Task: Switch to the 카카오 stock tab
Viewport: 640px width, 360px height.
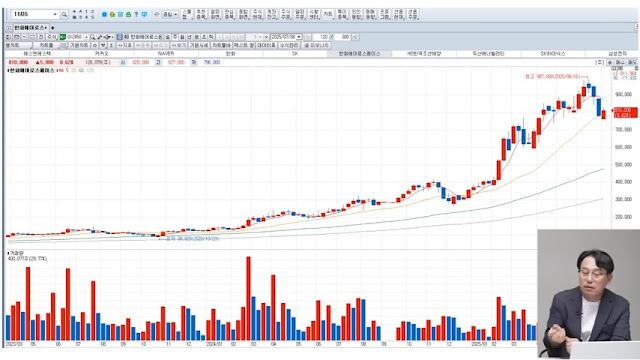Action: pyautogui.click(x=102, y=54)
